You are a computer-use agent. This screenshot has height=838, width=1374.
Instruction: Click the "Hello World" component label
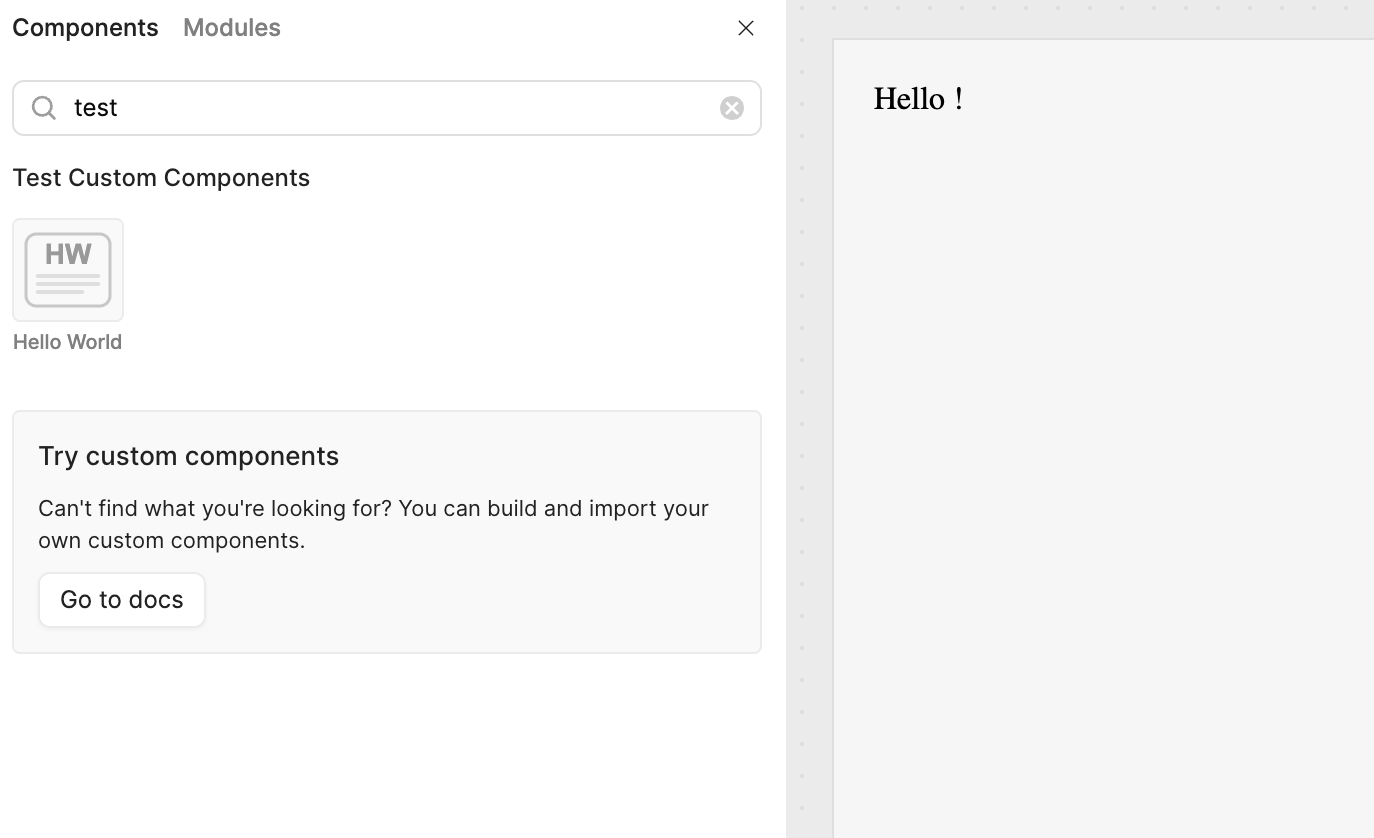coord(67,342)
